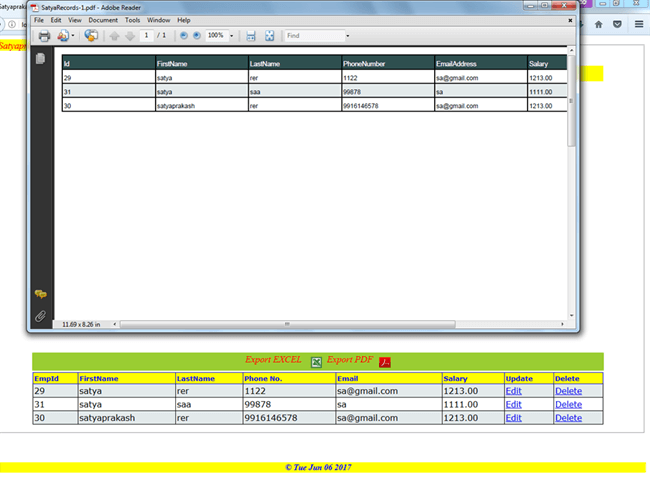Go to previous page arrow
The height and width of the screenshot is (483, 650).
point(114,36)
